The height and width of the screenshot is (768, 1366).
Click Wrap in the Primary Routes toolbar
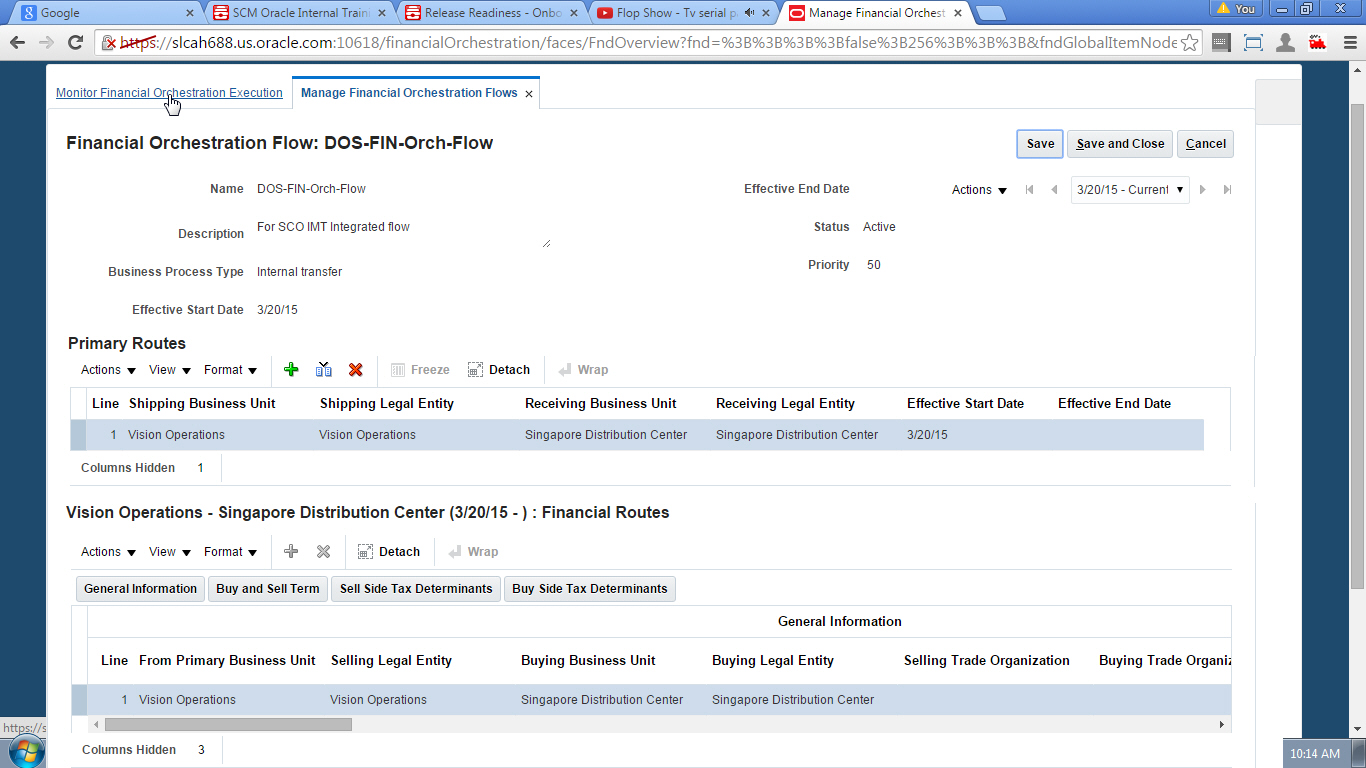(583, 370)
